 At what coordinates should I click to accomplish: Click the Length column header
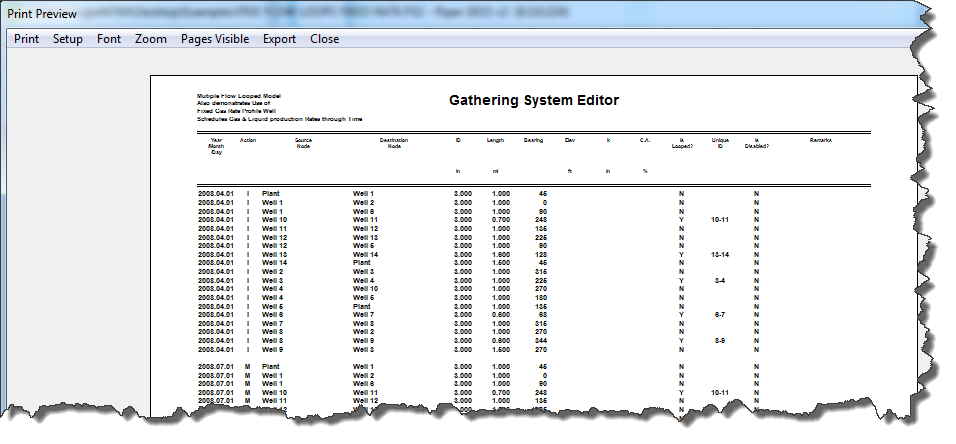coord(495,140)
